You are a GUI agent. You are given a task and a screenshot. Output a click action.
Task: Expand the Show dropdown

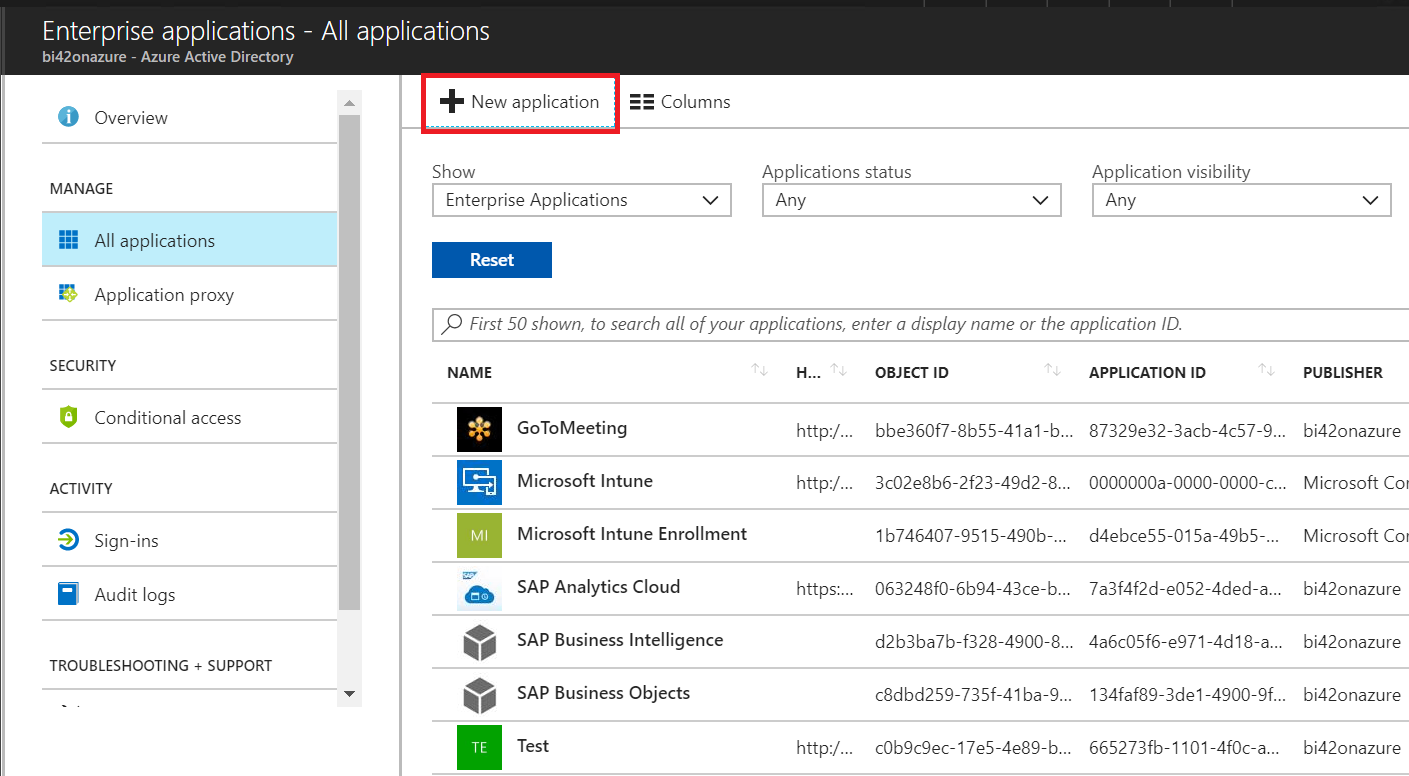pos(581,200)
